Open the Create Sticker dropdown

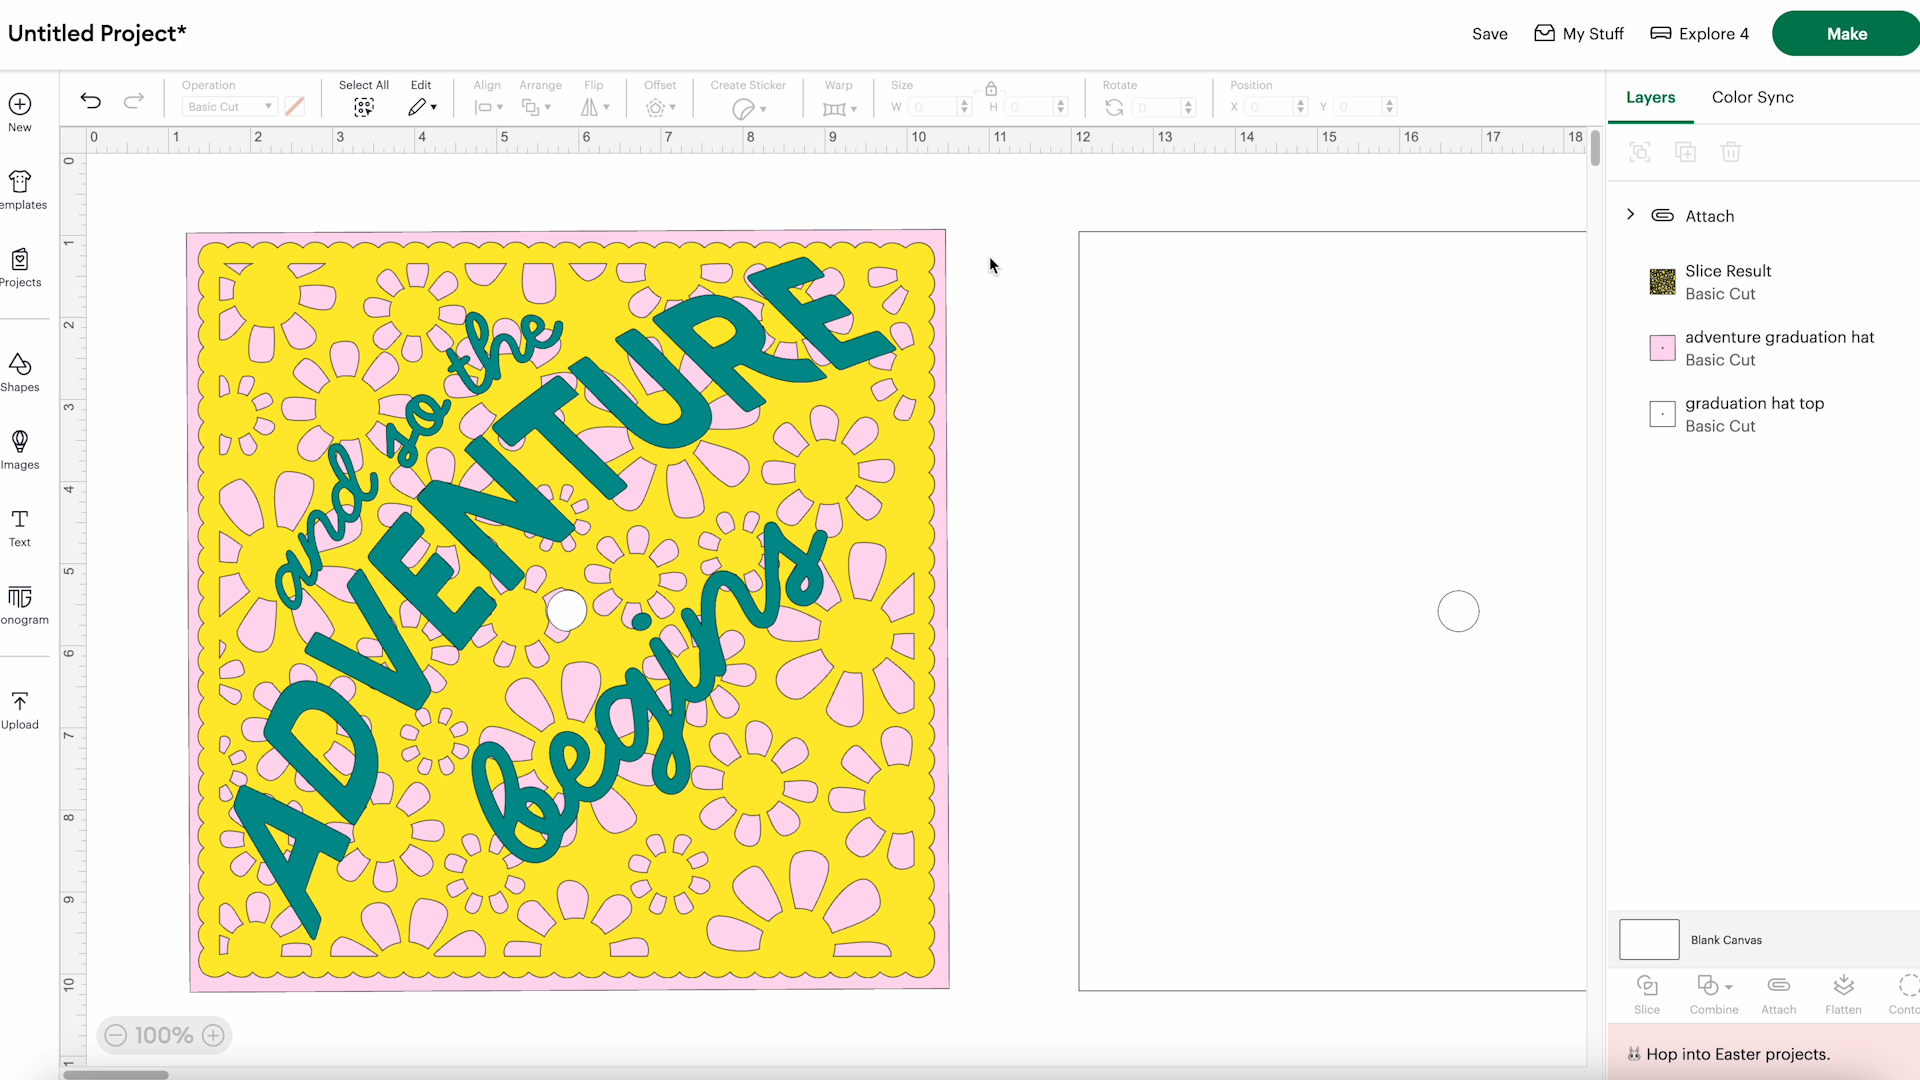pos(749,108)
